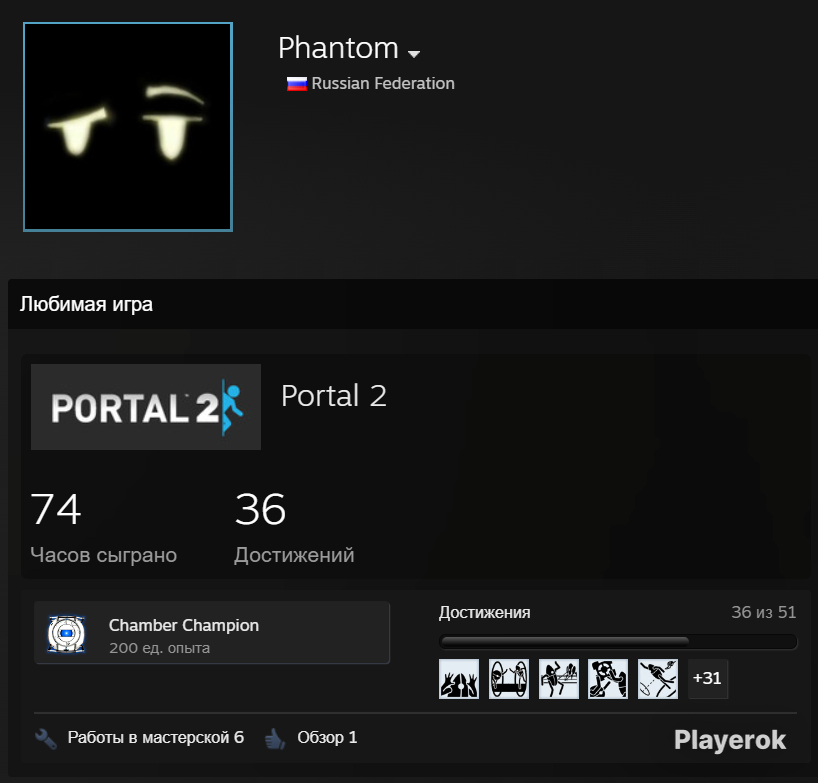Click the 74 hours played number
This screenshot has width=818, height=783.
(x=56, y=509)
